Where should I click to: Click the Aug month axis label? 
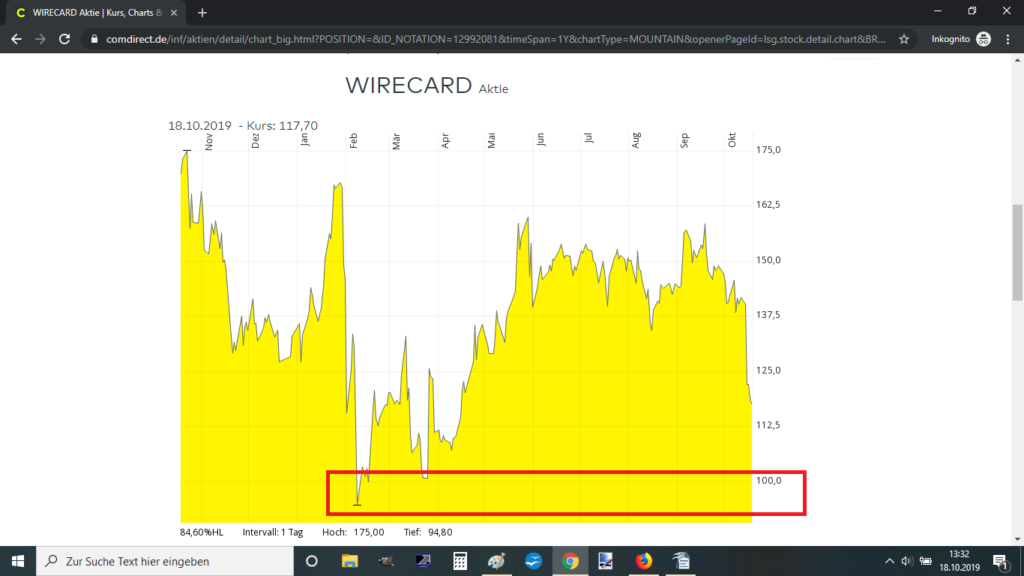pos(636,140)
